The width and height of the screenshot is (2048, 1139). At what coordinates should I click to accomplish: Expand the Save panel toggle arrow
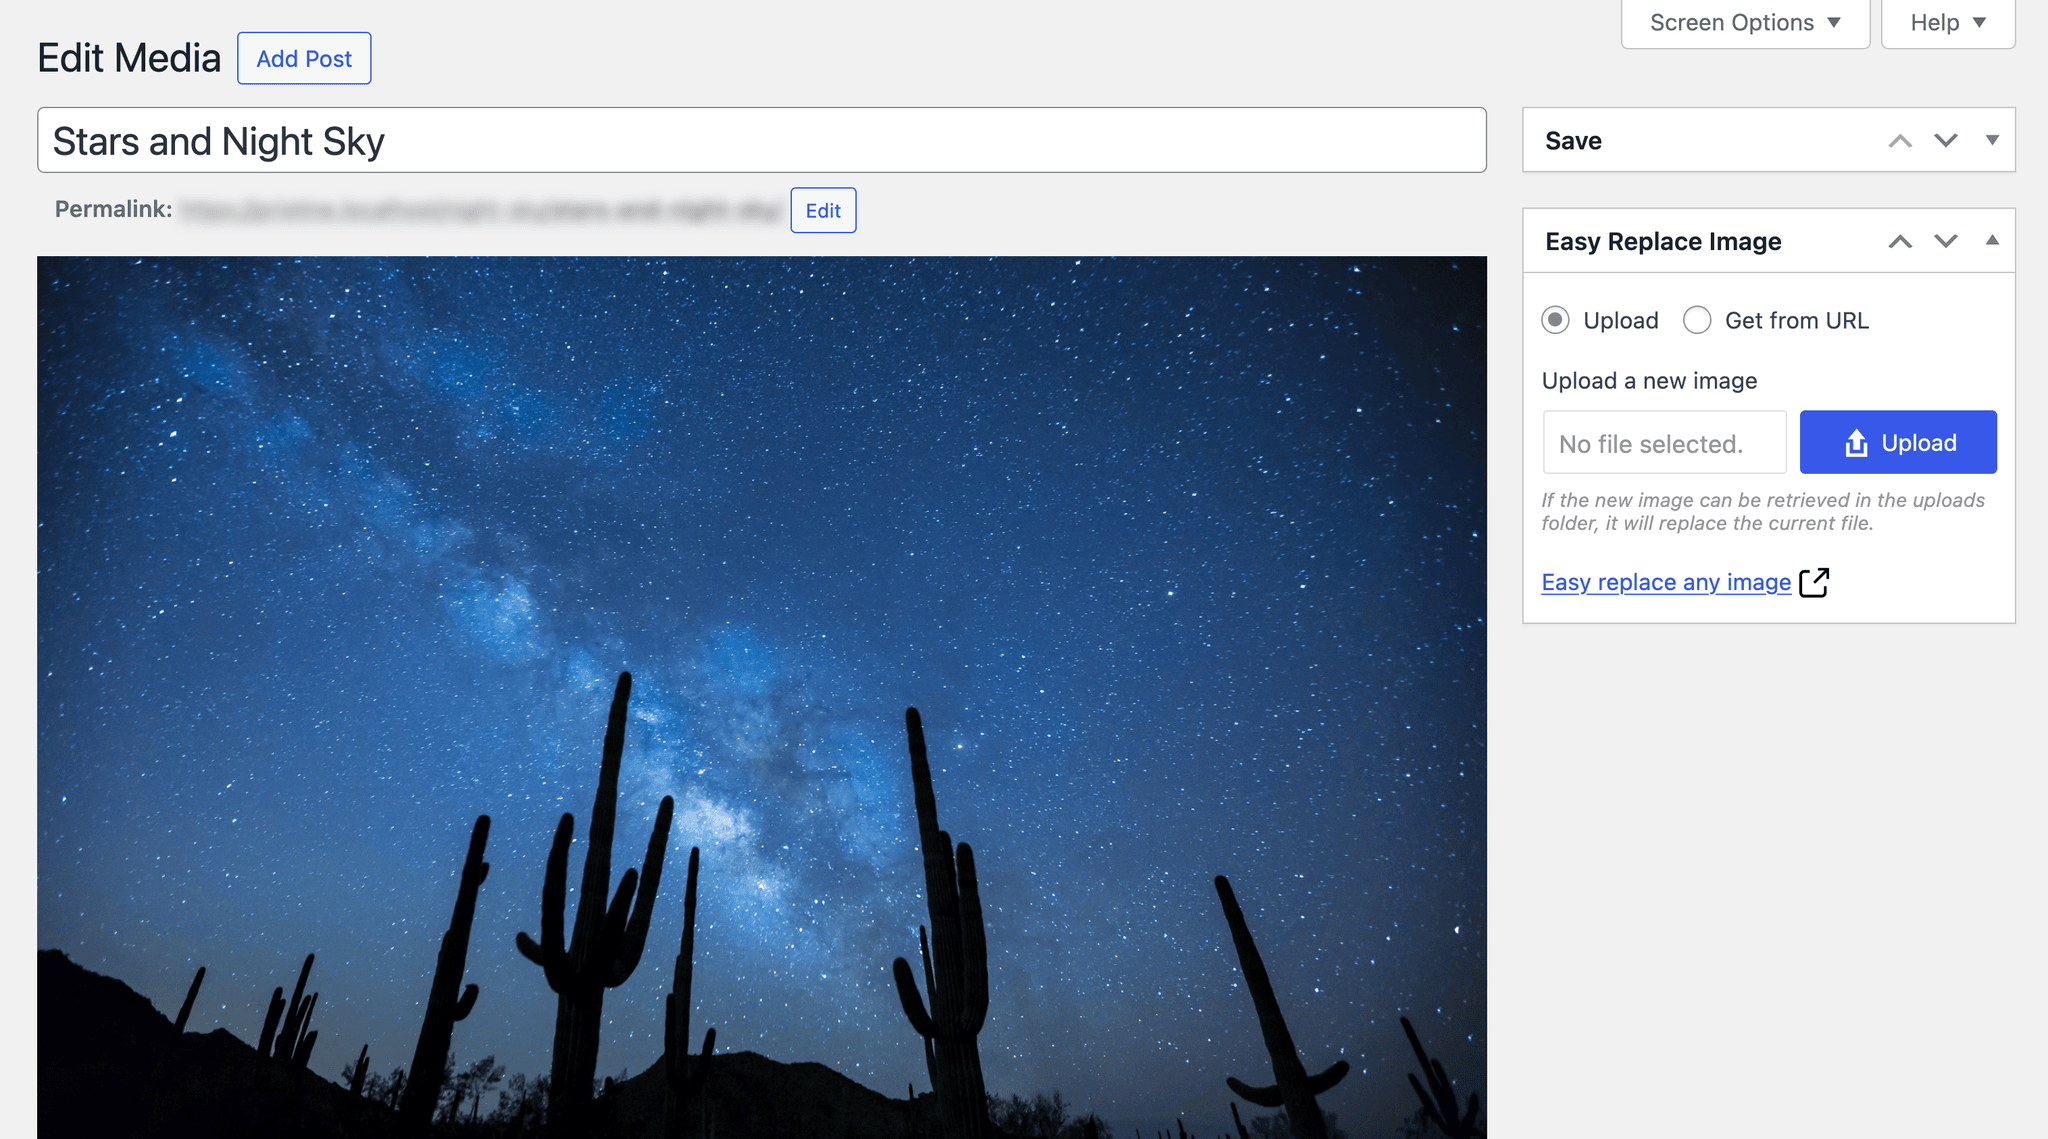coord(1992,141)
